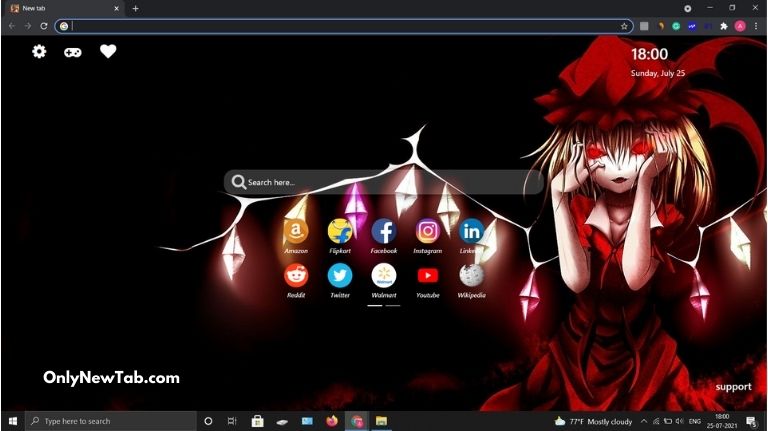Open the '77°F Mostly cloudy' weather widget
Screen dimensions: 768x431
593,421
